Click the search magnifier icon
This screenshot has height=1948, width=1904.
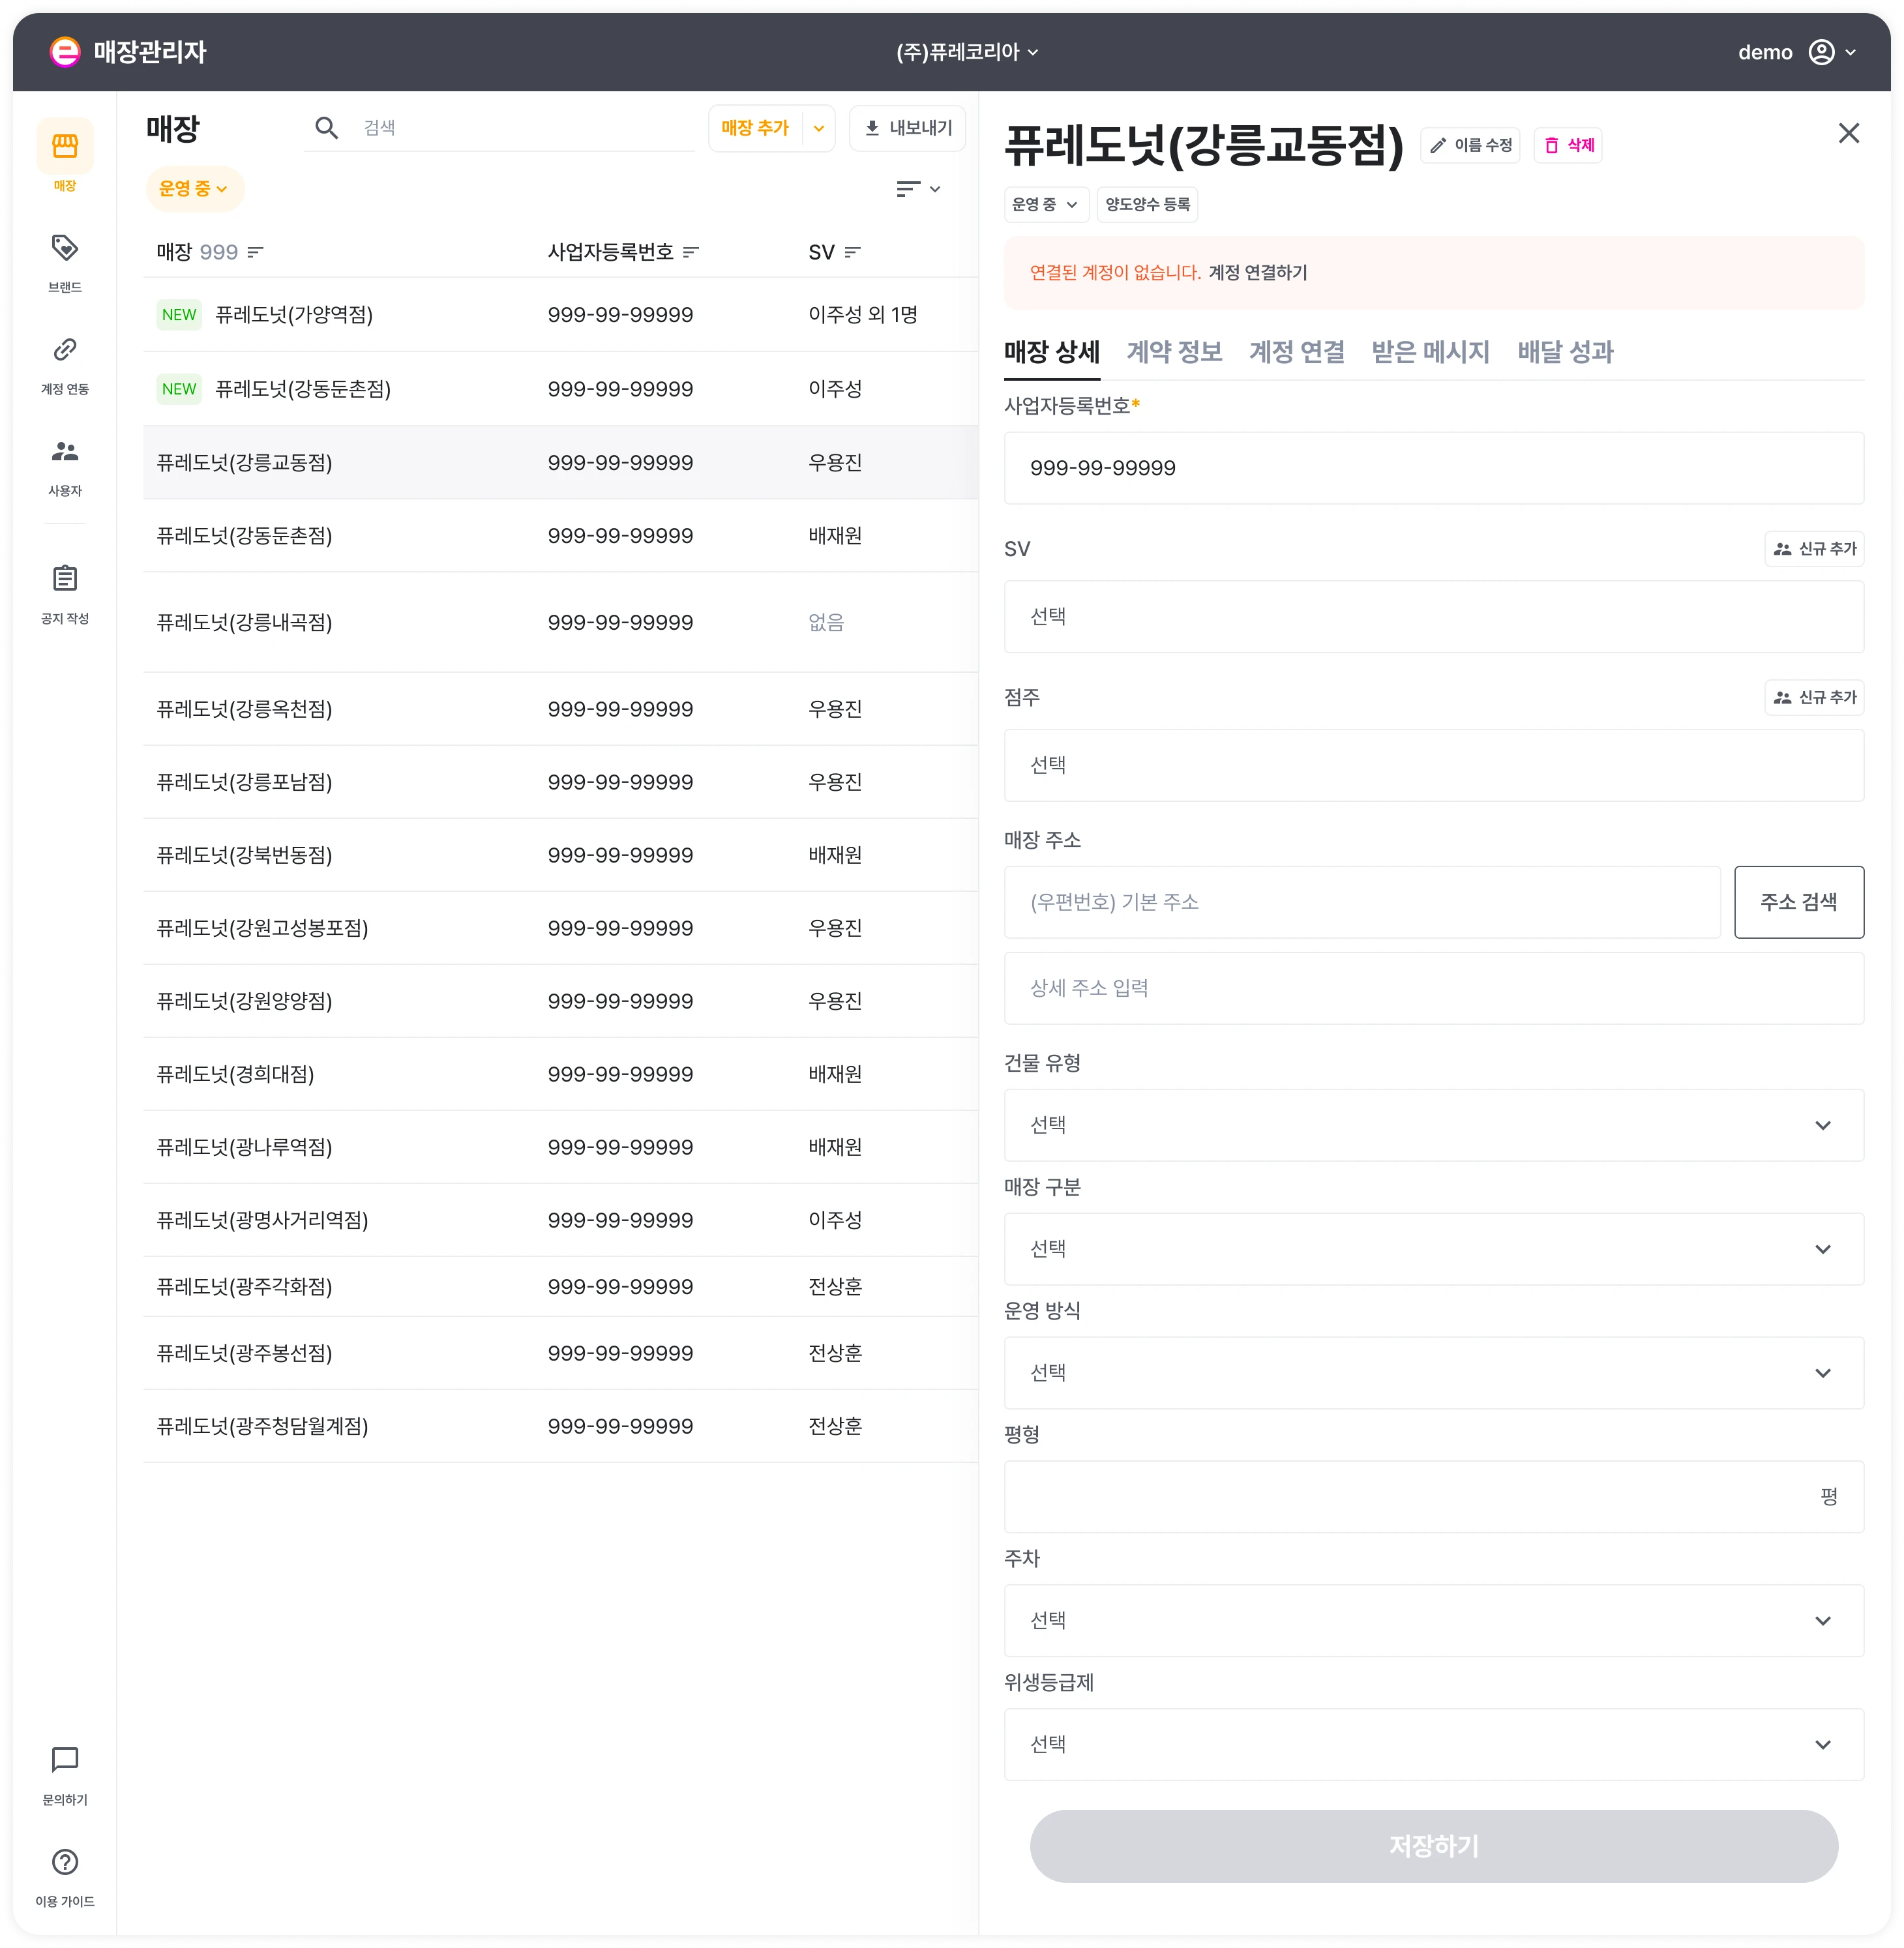pos(326,127)
